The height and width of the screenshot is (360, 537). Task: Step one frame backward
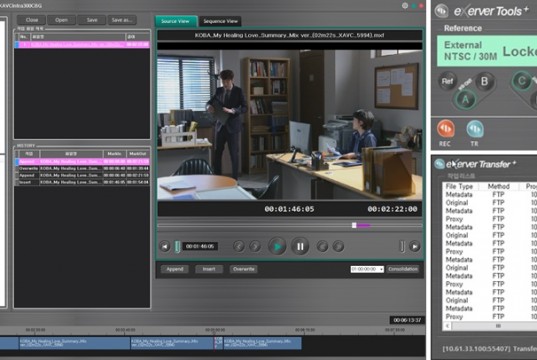(x=239, y=246)
